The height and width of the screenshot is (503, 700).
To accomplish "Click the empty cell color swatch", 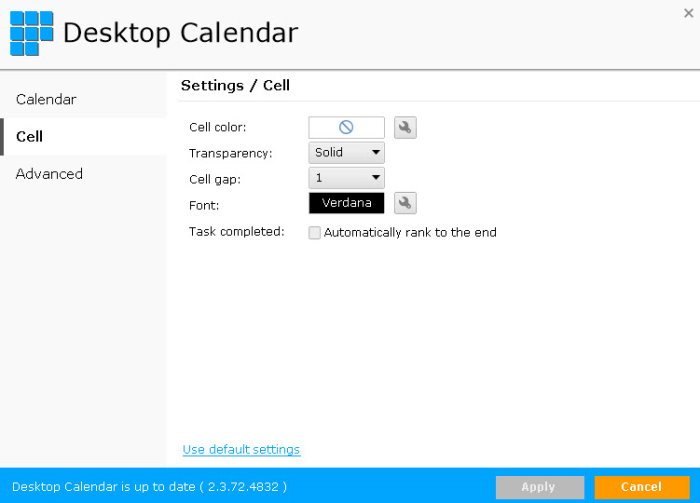I will tap(346, 128).
